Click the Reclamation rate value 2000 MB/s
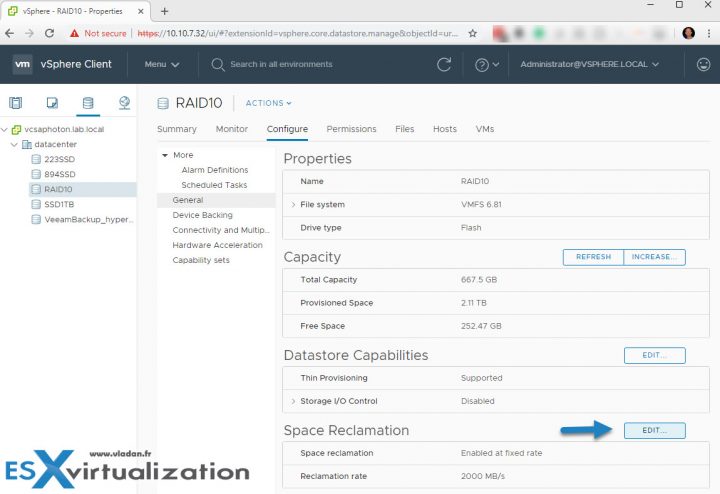 click(483, 476)
